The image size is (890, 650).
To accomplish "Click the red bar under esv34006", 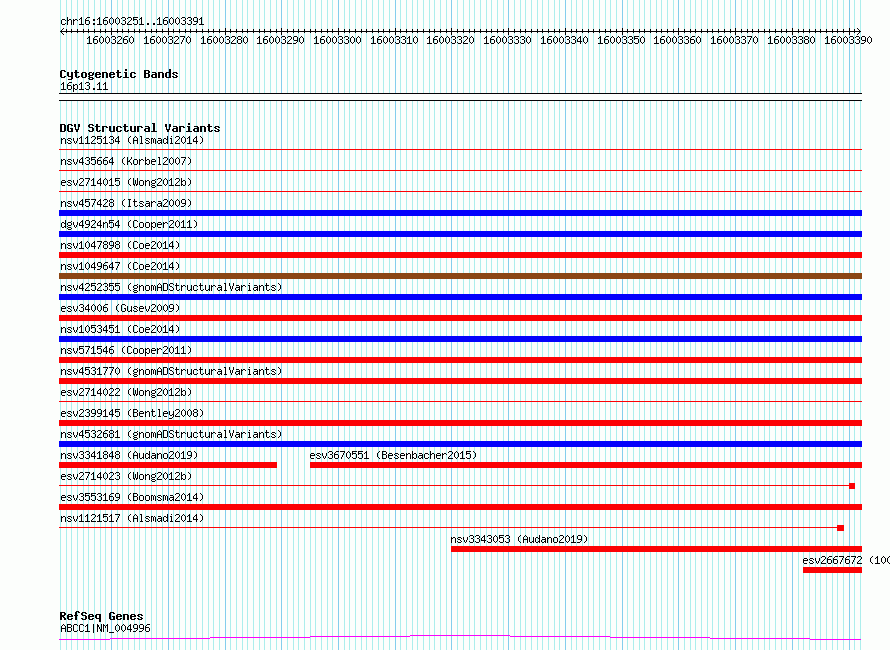I will 460,318.
